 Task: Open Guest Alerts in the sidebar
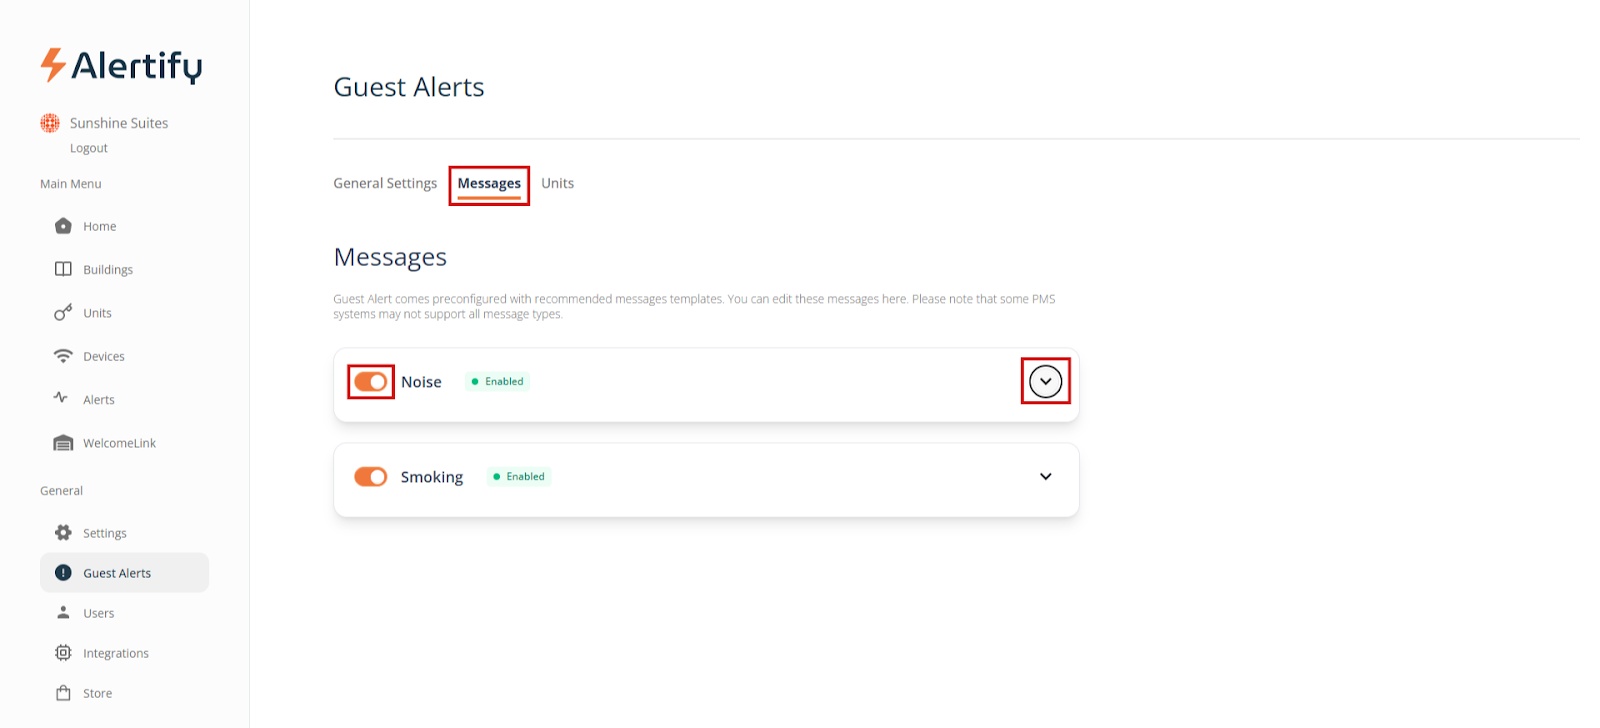(117, 573)
